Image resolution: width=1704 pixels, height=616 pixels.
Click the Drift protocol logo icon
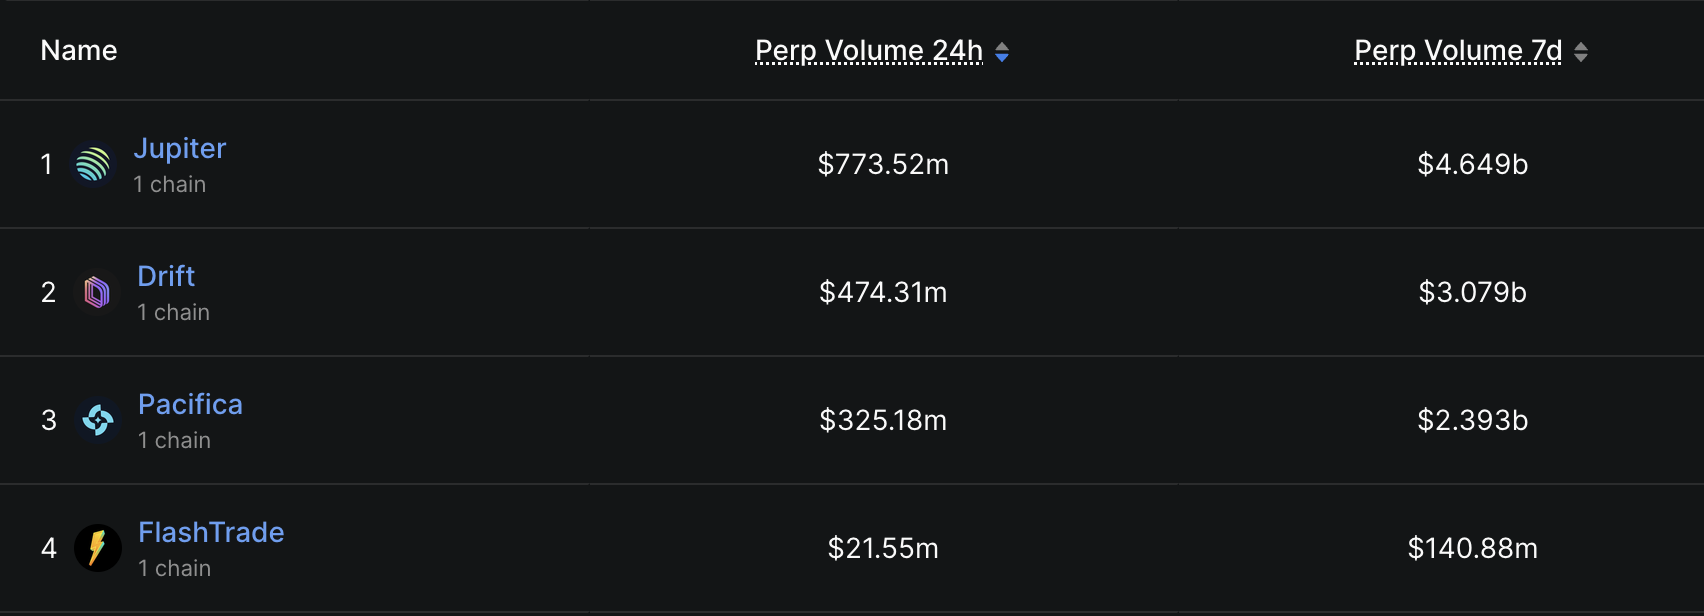(x=97, y=292)
